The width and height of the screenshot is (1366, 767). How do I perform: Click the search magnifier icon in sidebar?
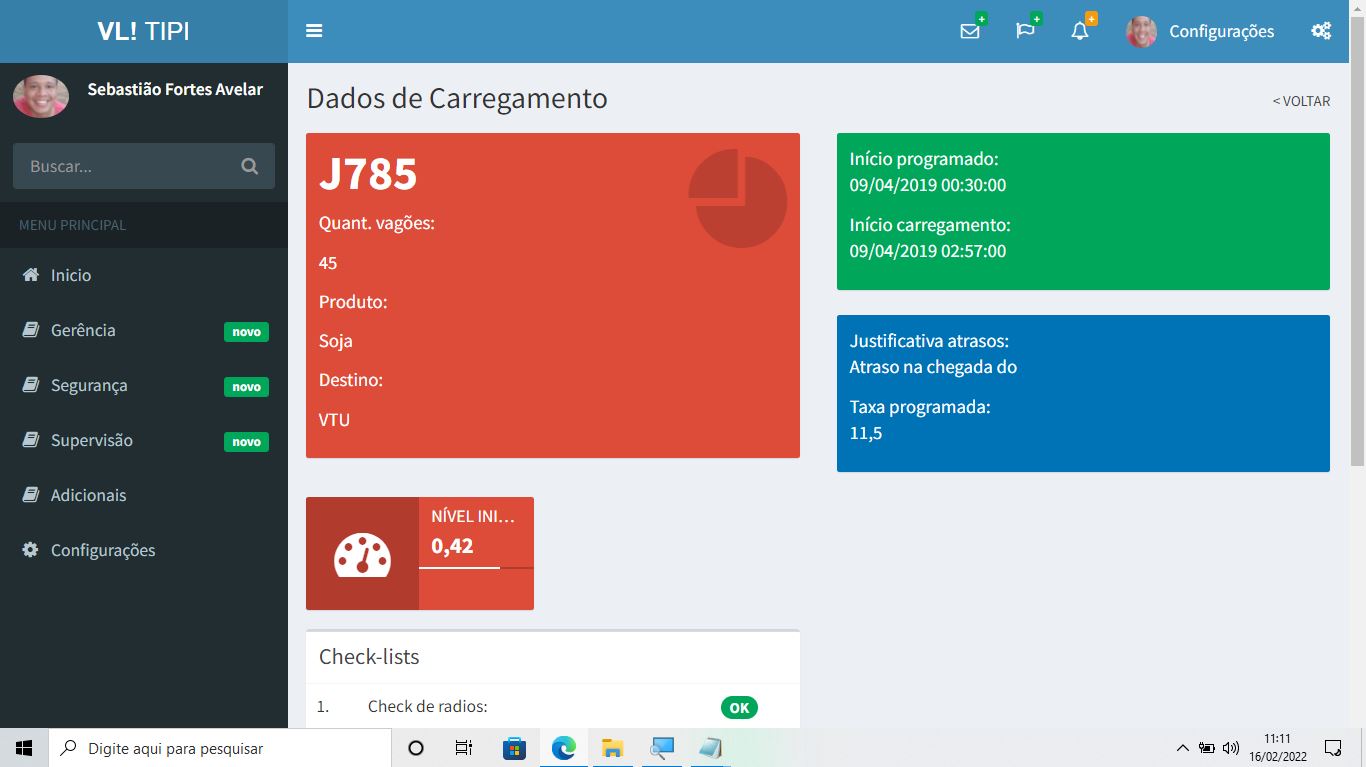pyautogui.click(x=250, y=167)
